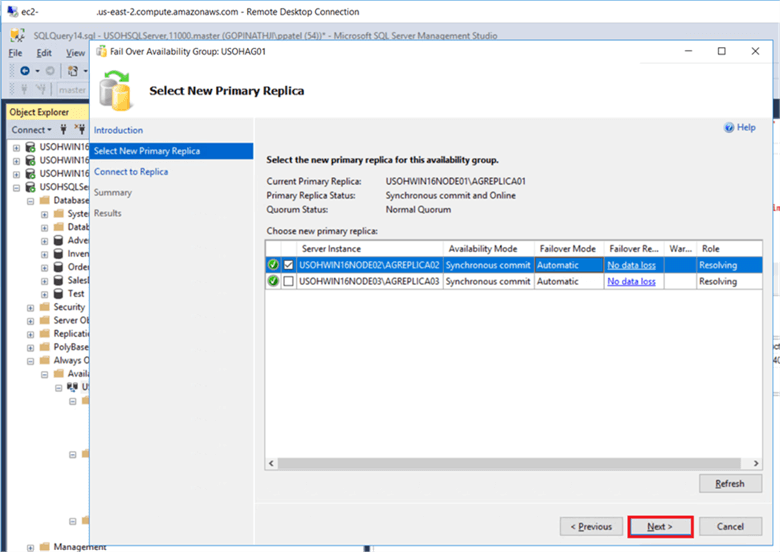Open dropdown arrow next to Navigate Backward

click(x=37, y=71)
